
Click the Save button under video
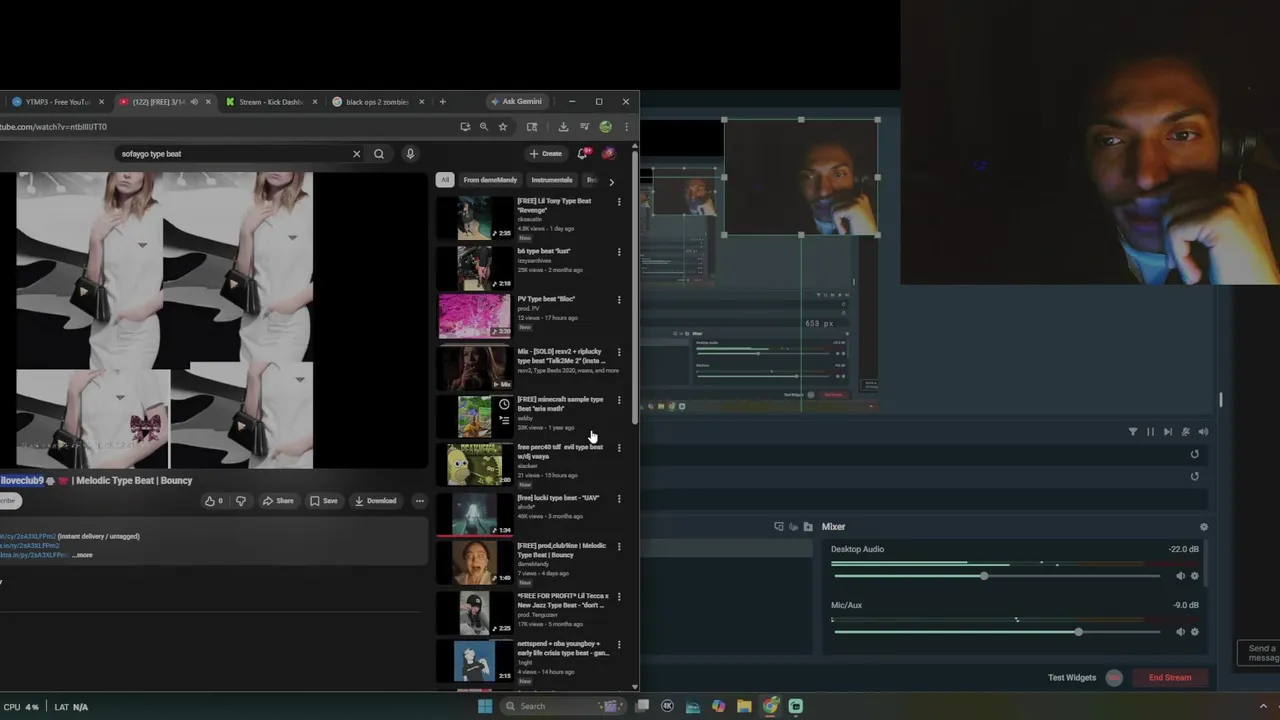pyautogui.click(x=323, y=501)
